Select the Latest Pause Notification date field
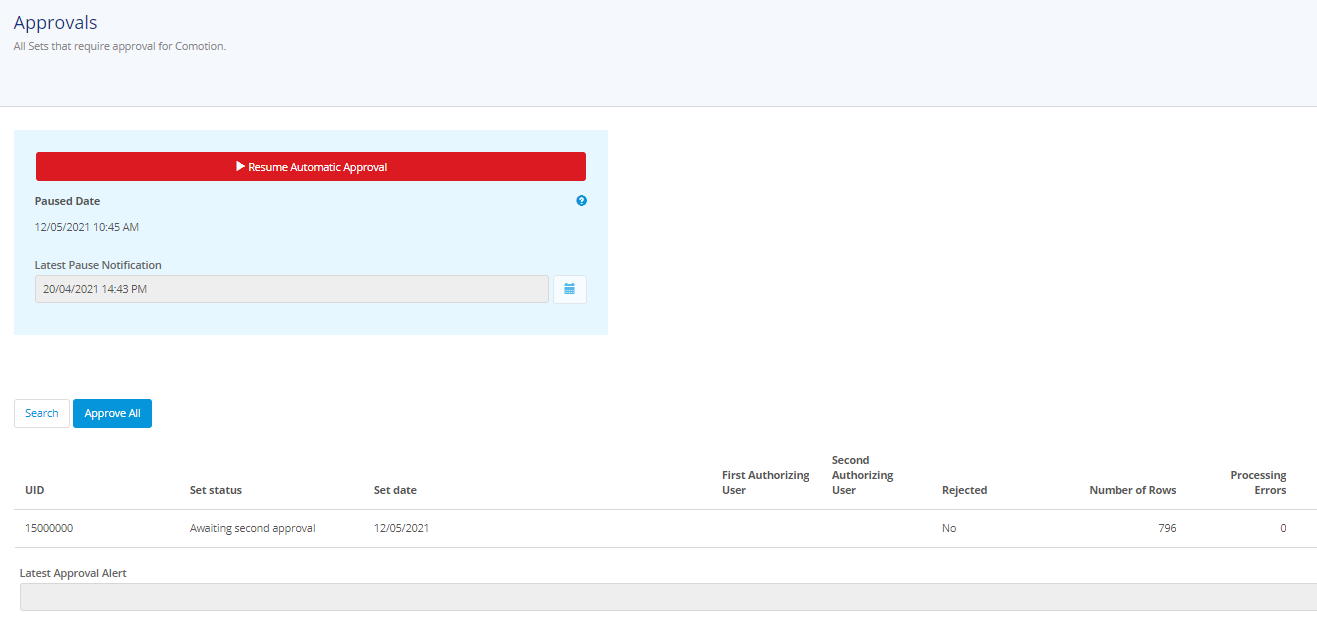 [x=292, y=289]
